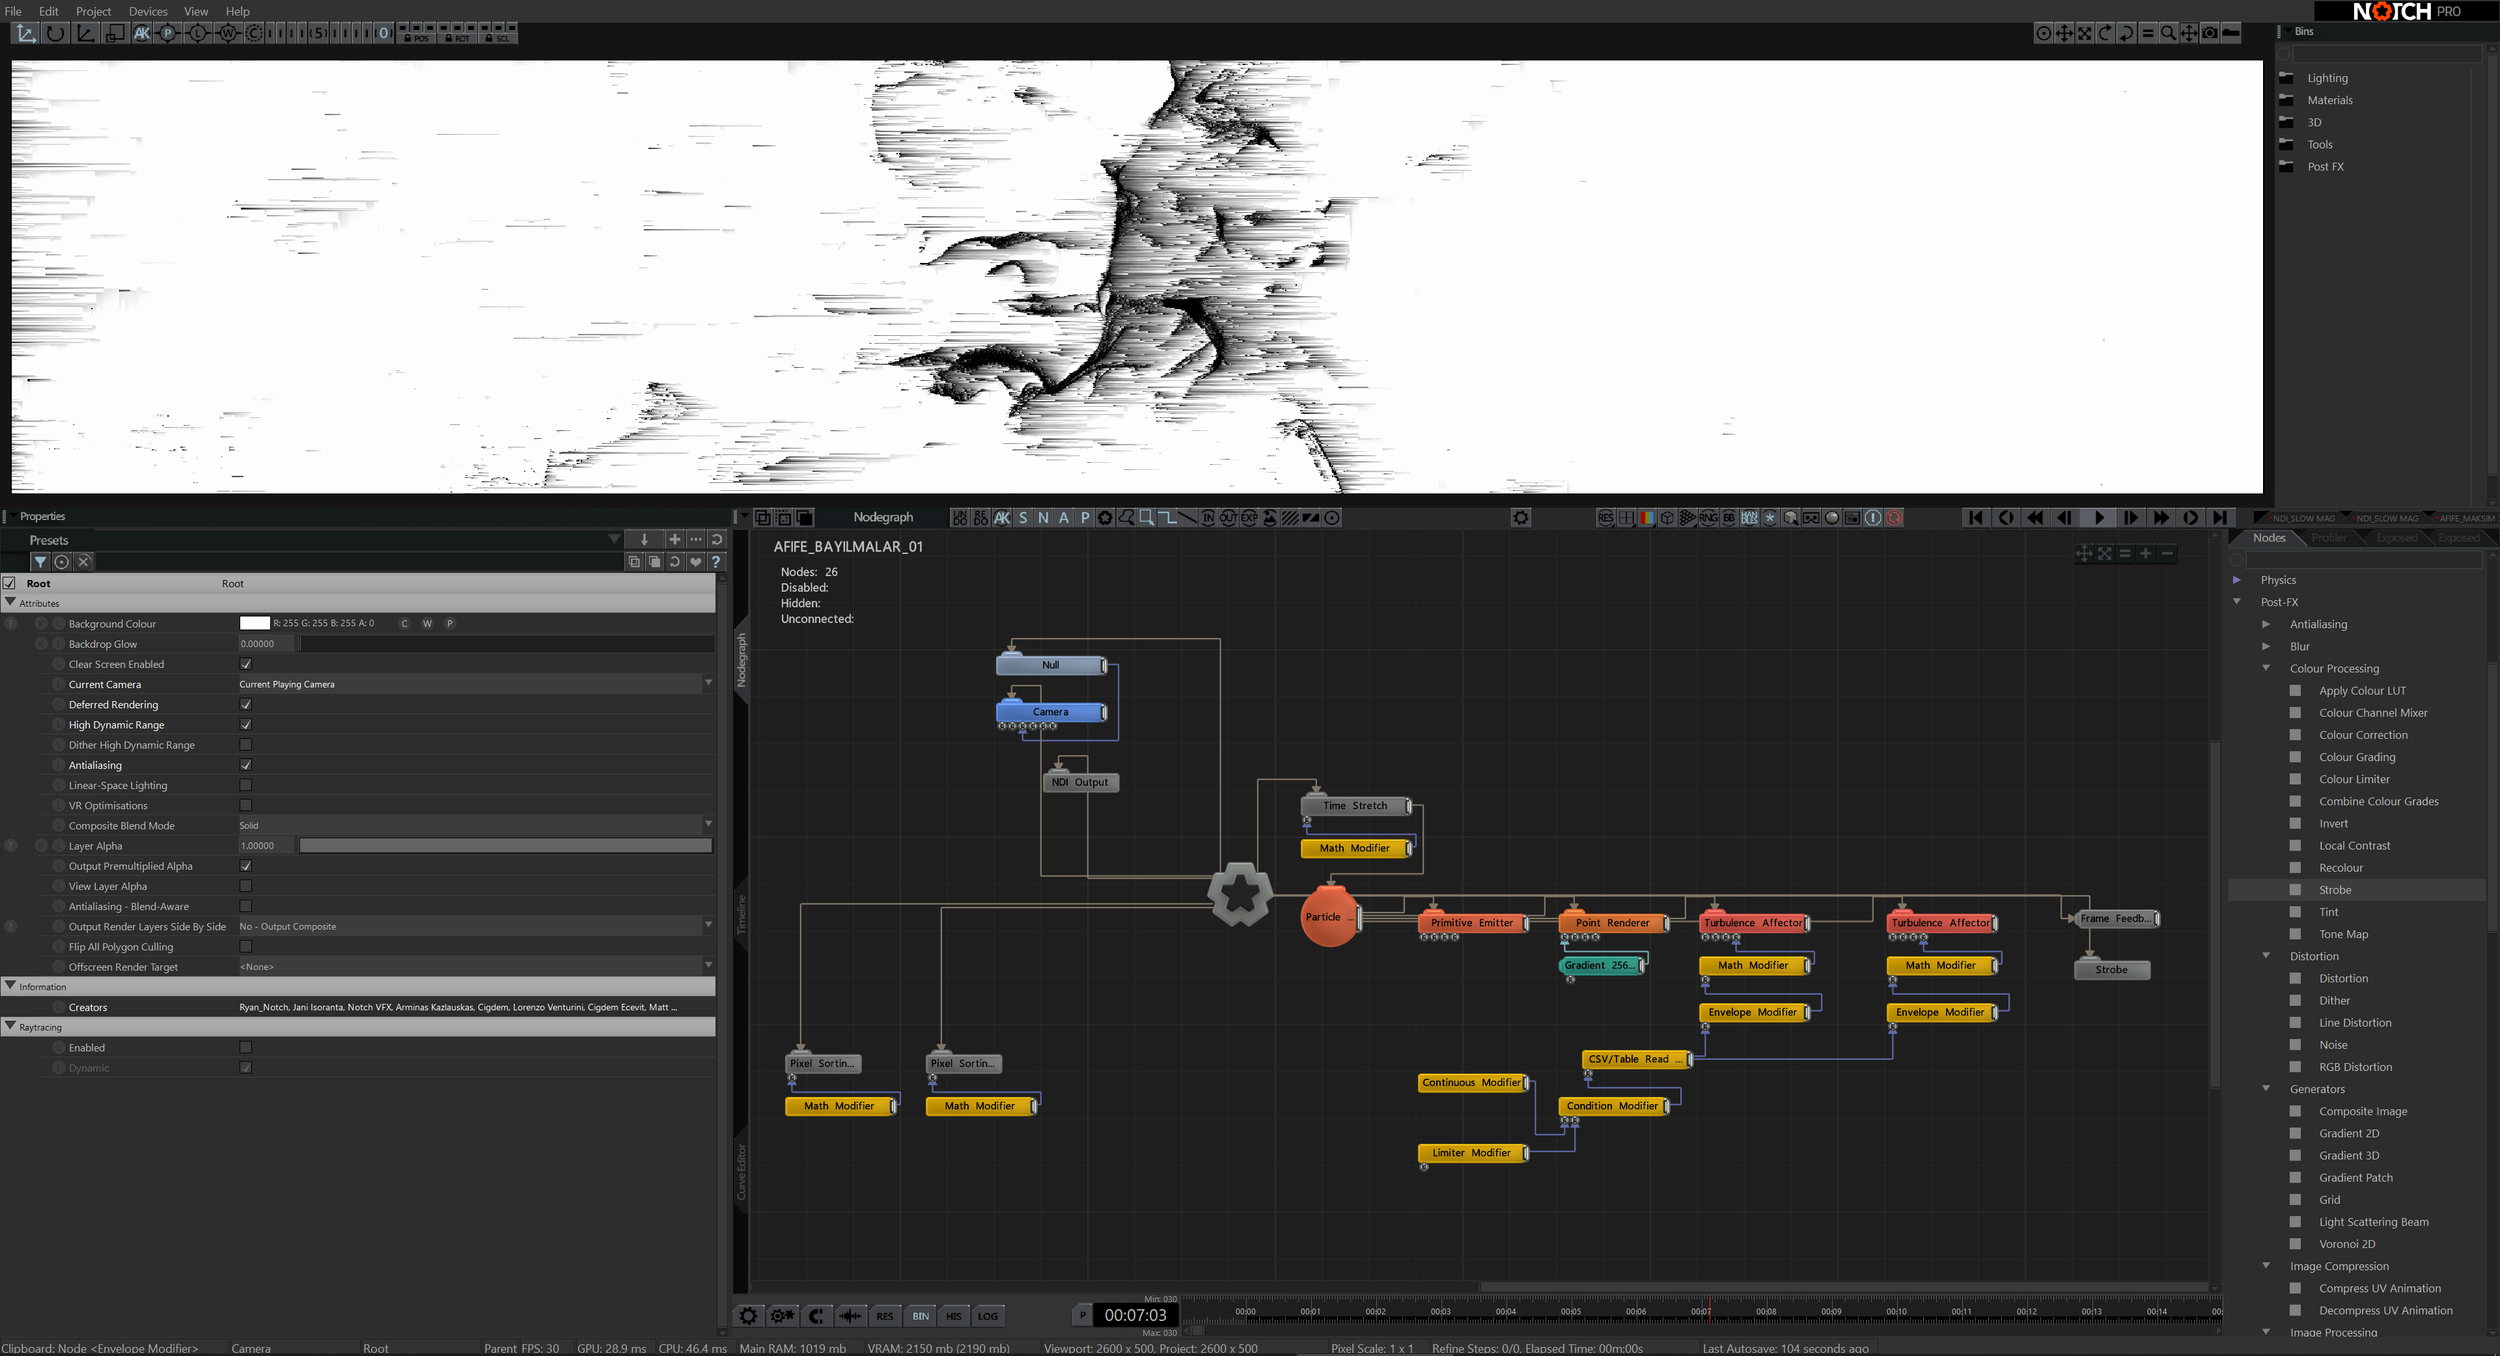
Task: Disable the Antialiasing checkbox
Action: coord(246,765)
